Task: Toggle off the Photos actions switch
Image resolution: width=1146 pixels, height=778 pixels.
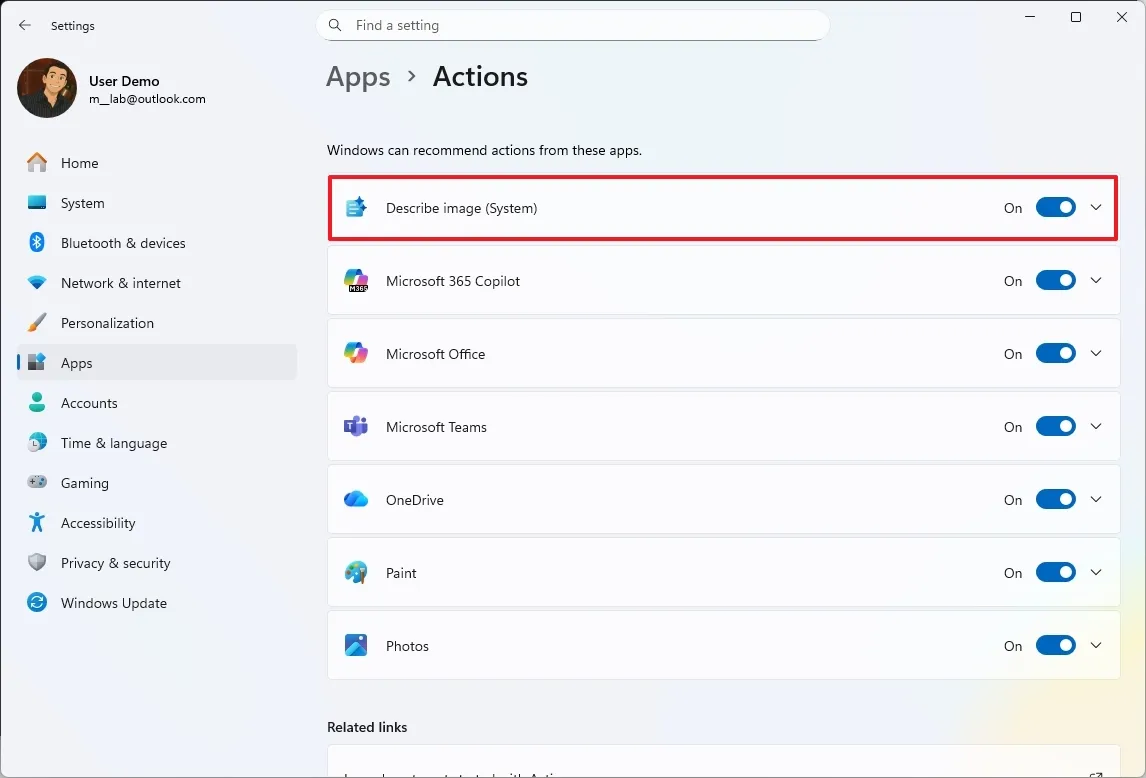Action: pos(1055,645)
